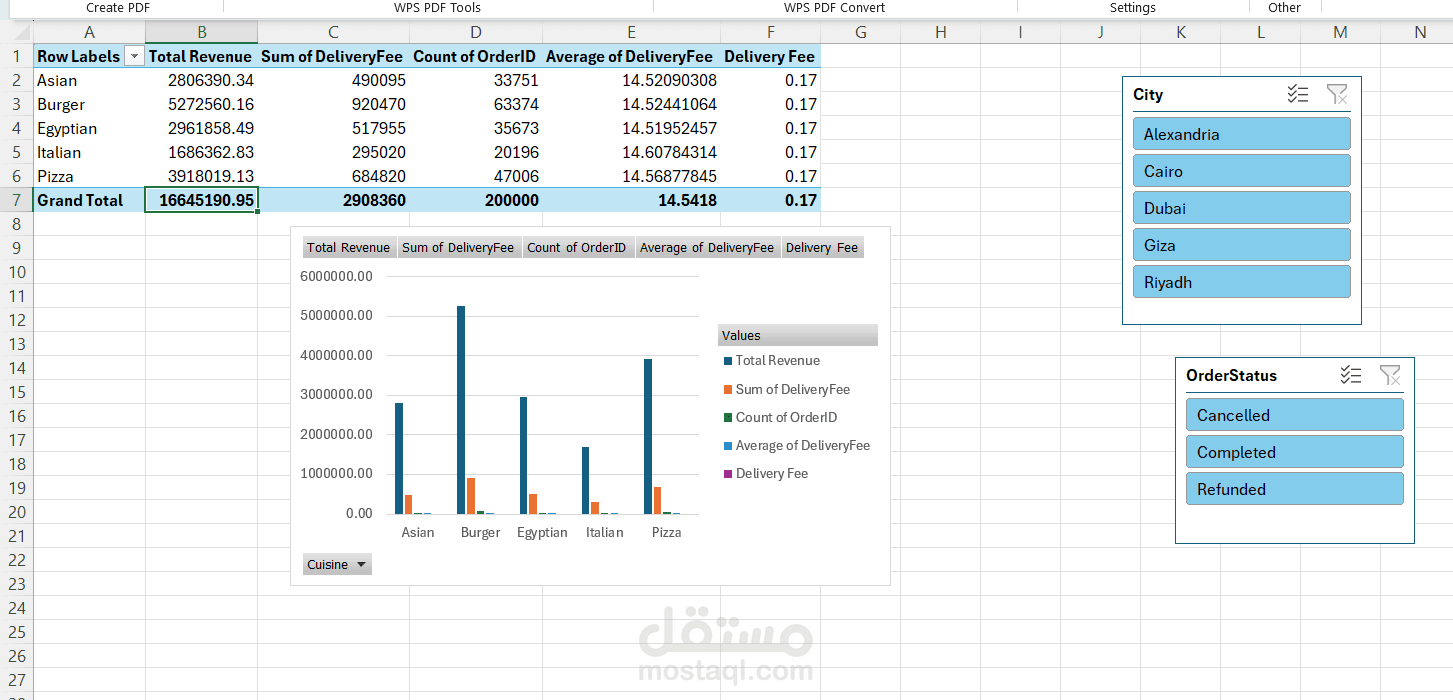Toggle multi-select in the OrderStatus slicer

[1351, 376]
